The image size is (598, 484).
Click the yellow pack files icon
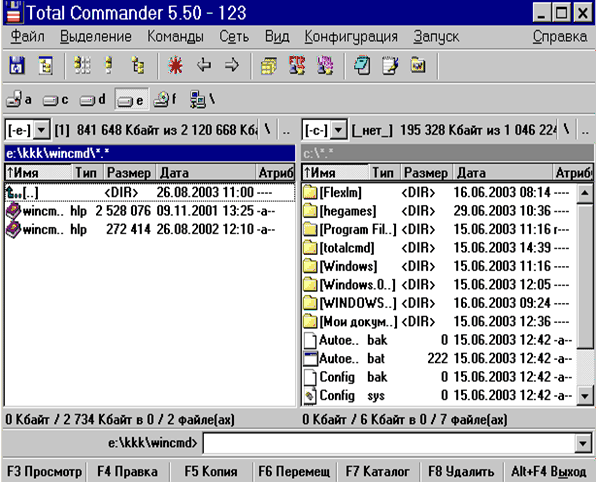(x=268, y=66)
